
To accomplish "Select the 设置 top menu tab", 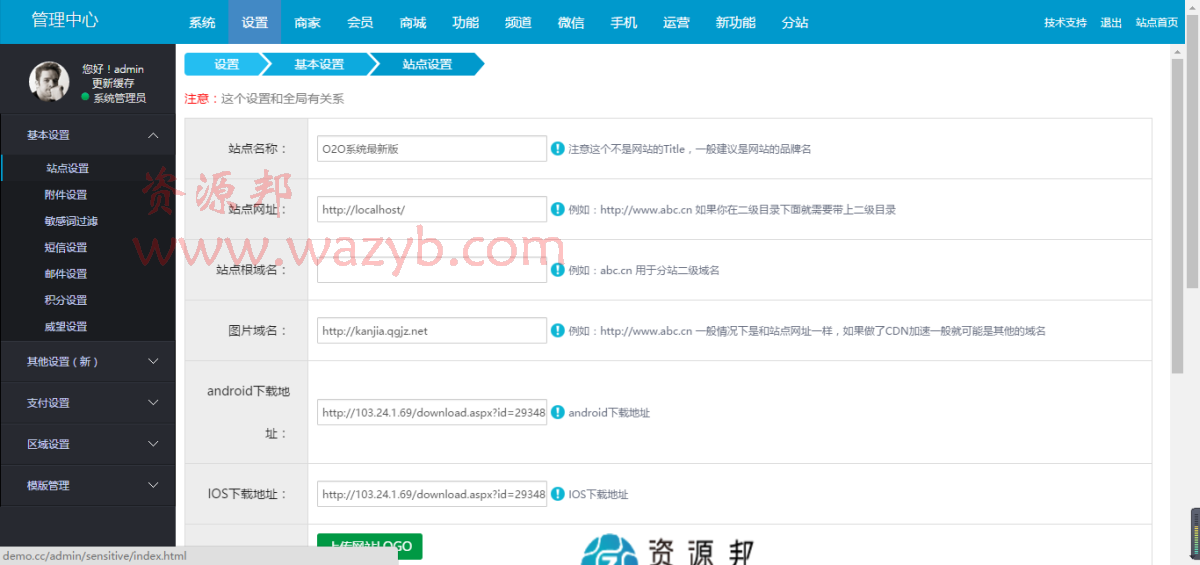I will coord(255,22).
